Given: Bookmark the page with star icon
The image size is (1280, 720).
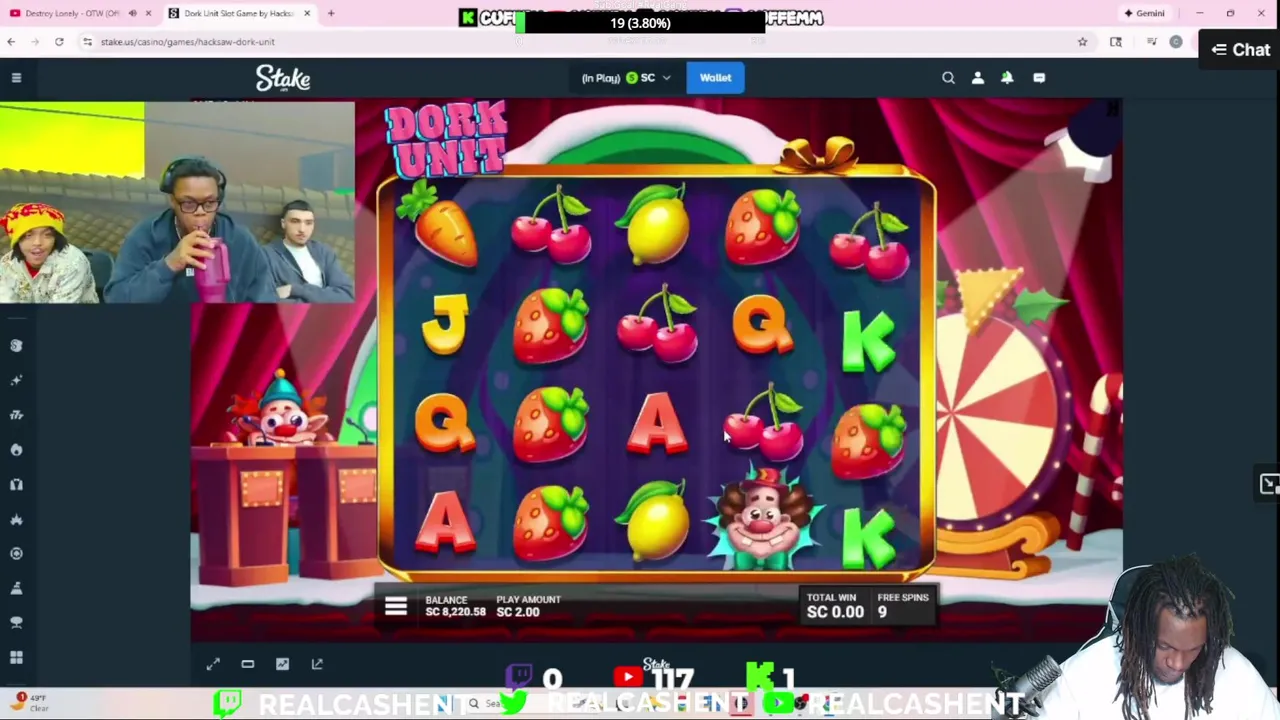Looking at the screenshot, I should click(1082, 42).
